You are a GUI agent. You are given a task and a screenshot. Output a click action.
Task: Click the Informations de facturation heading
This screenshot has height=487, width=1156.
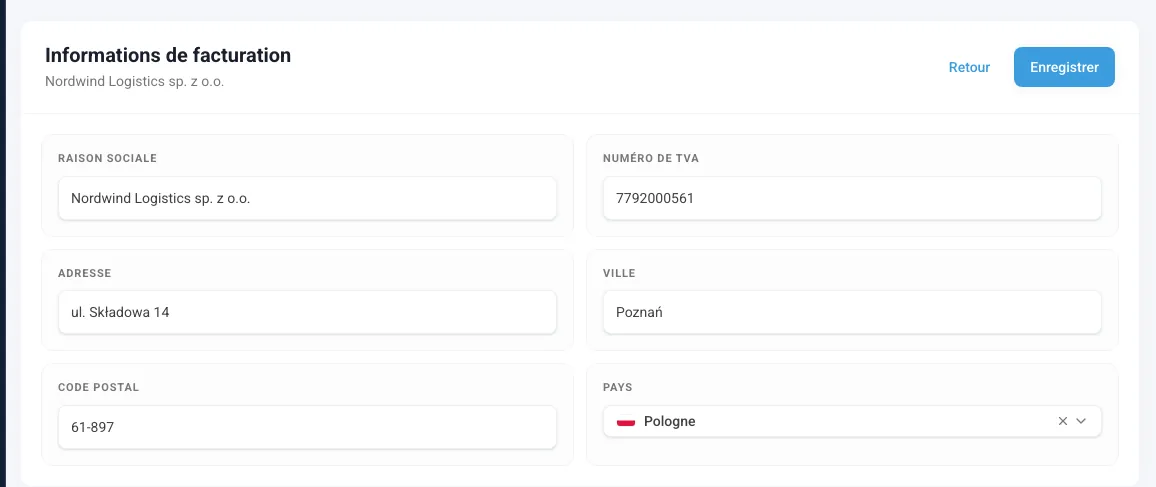point(168,55)
